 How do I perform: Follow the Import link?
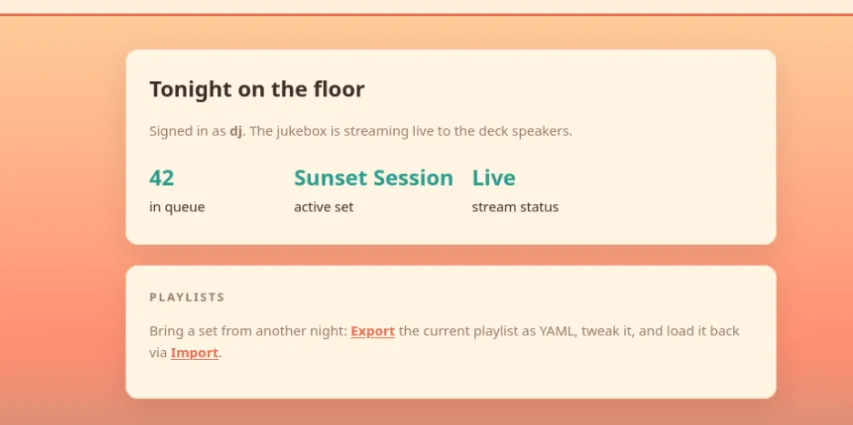[194, 353]
